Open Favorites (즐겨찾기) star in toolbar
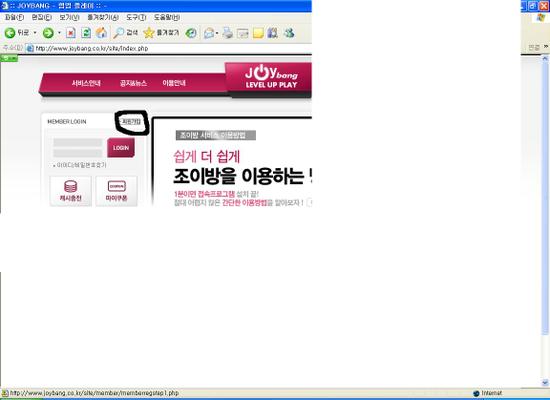This screenshot has width=550, height=400. pyautogui.click(x=161, y=33)
